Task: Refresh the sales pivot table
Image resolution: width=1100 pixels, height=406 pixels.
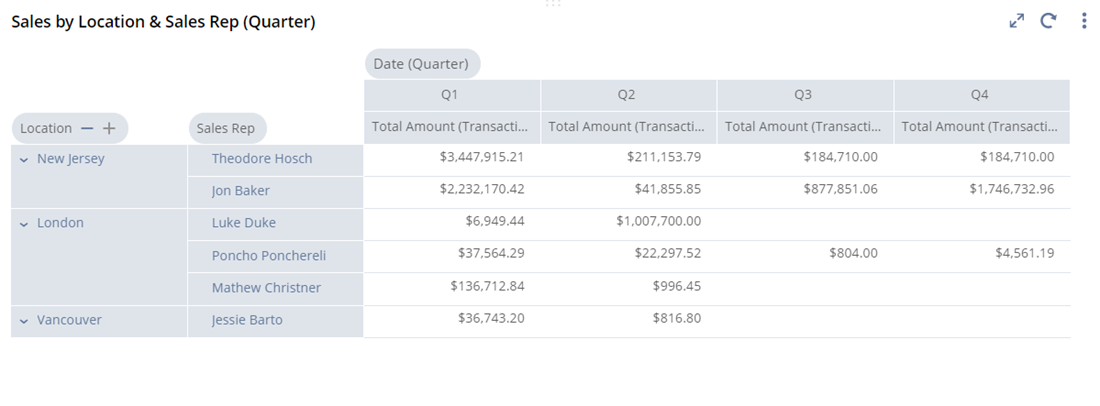Action: (1048, 21)
